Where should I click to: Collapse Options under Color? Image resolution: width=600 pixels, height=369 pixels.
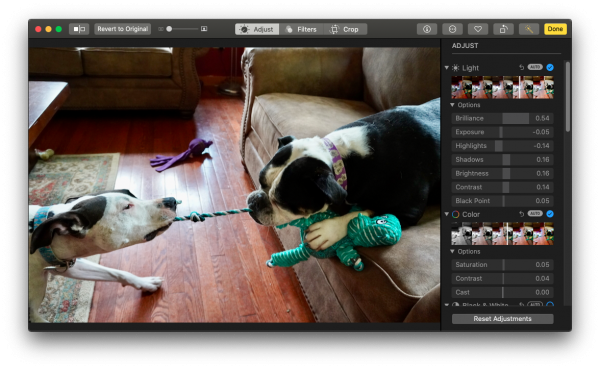(x=452, y=251)
